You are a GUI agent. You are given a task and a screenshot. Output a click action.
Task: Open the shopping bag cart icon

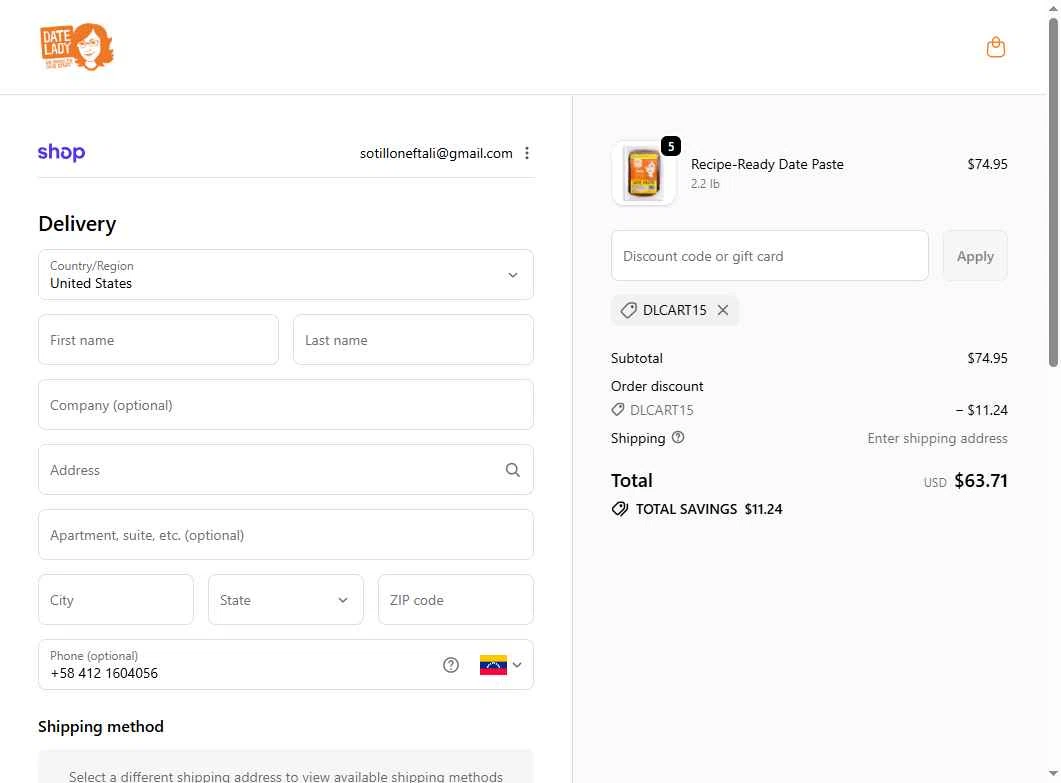click(995, 47)
